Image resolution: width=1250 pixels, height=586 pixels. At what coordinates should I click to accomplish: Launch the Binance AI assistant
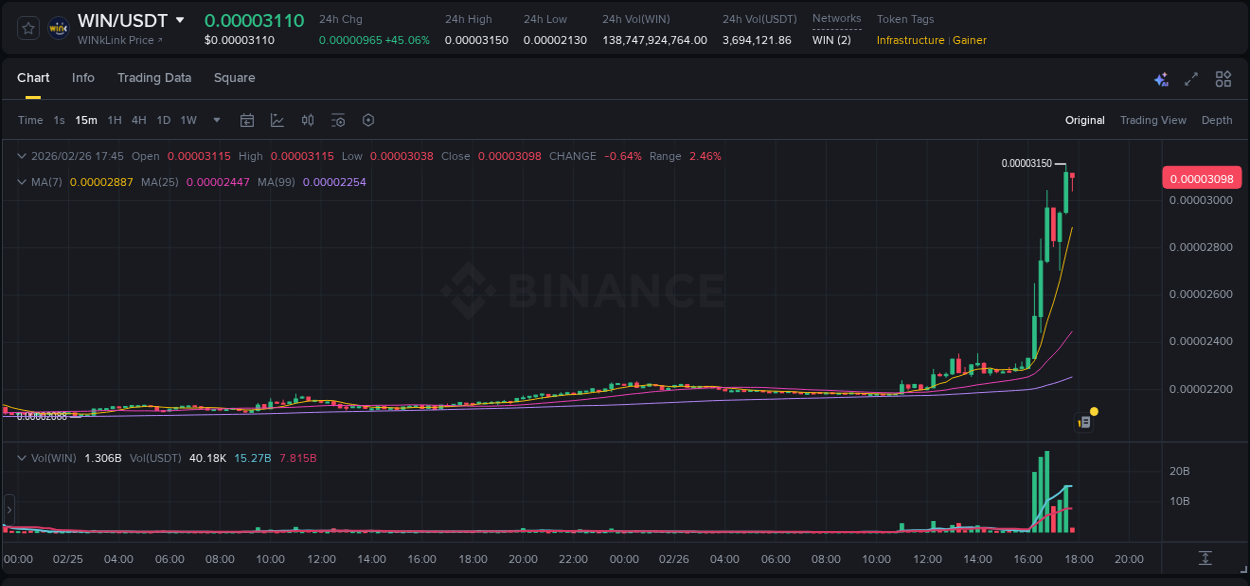(1160, 78)
